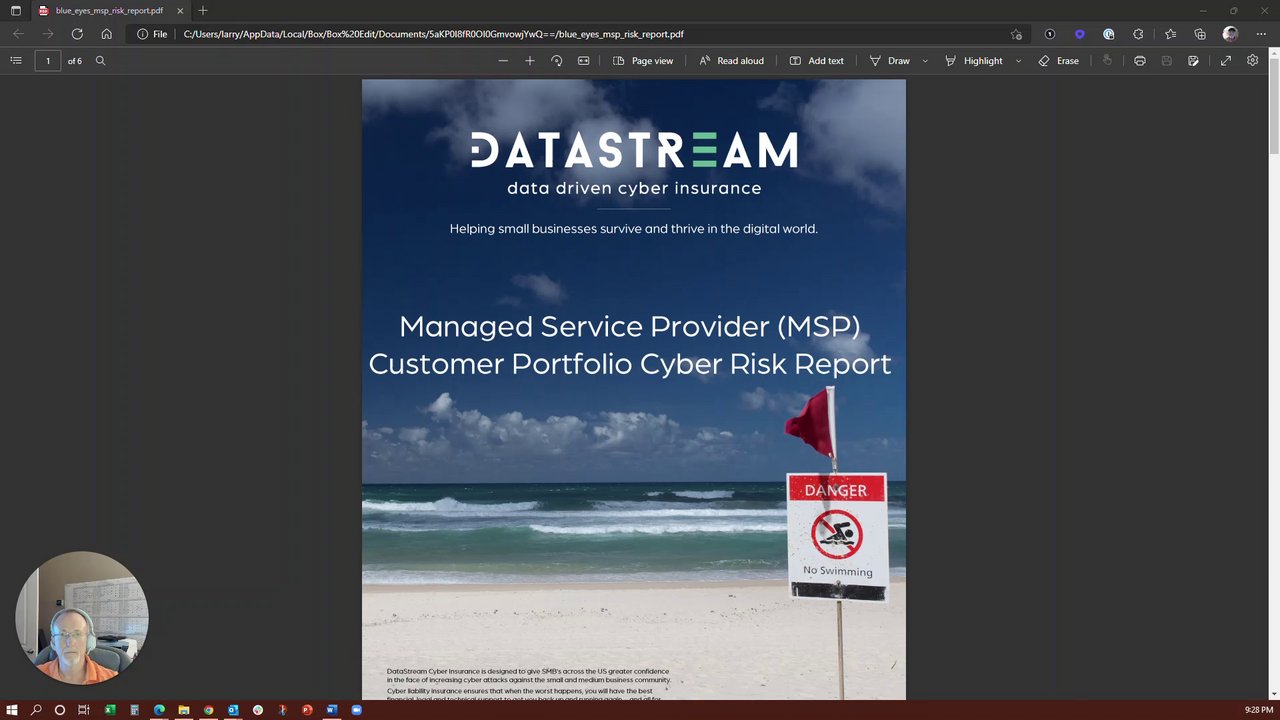Screen dimensions: 1280x720
Task: Click the page number field
Action: 47,61
